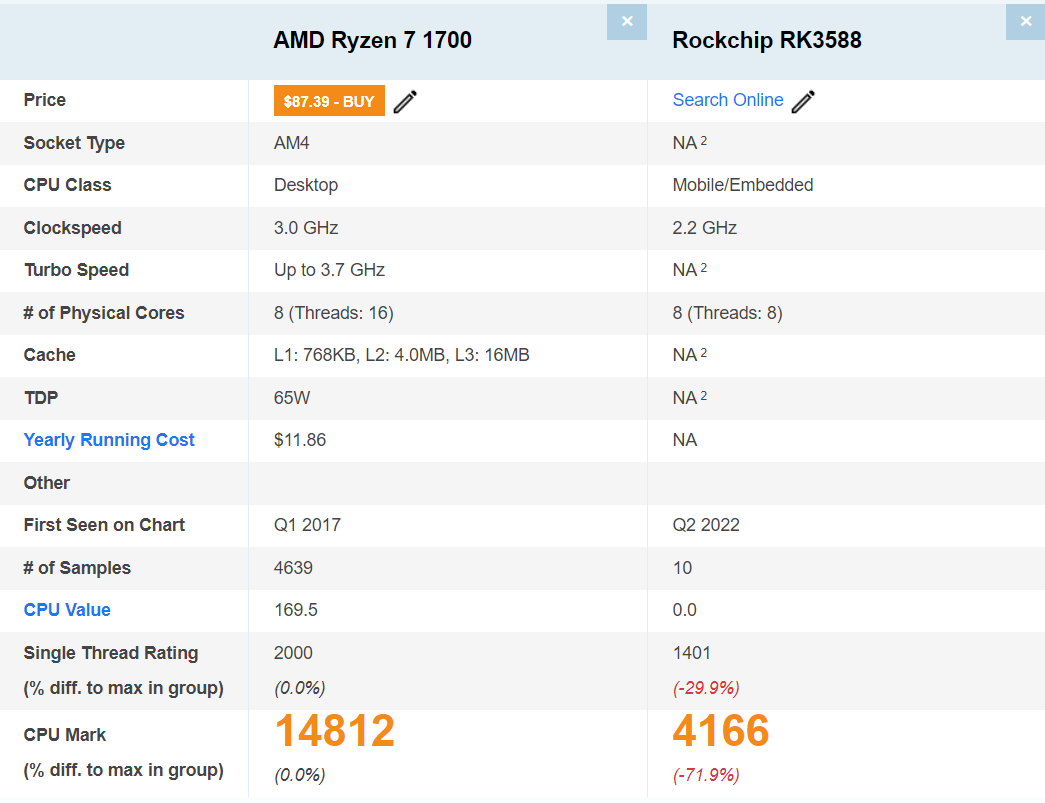
Task: Select the AMD Ryzen 7 1700 heading
Action: pos(373,40)
